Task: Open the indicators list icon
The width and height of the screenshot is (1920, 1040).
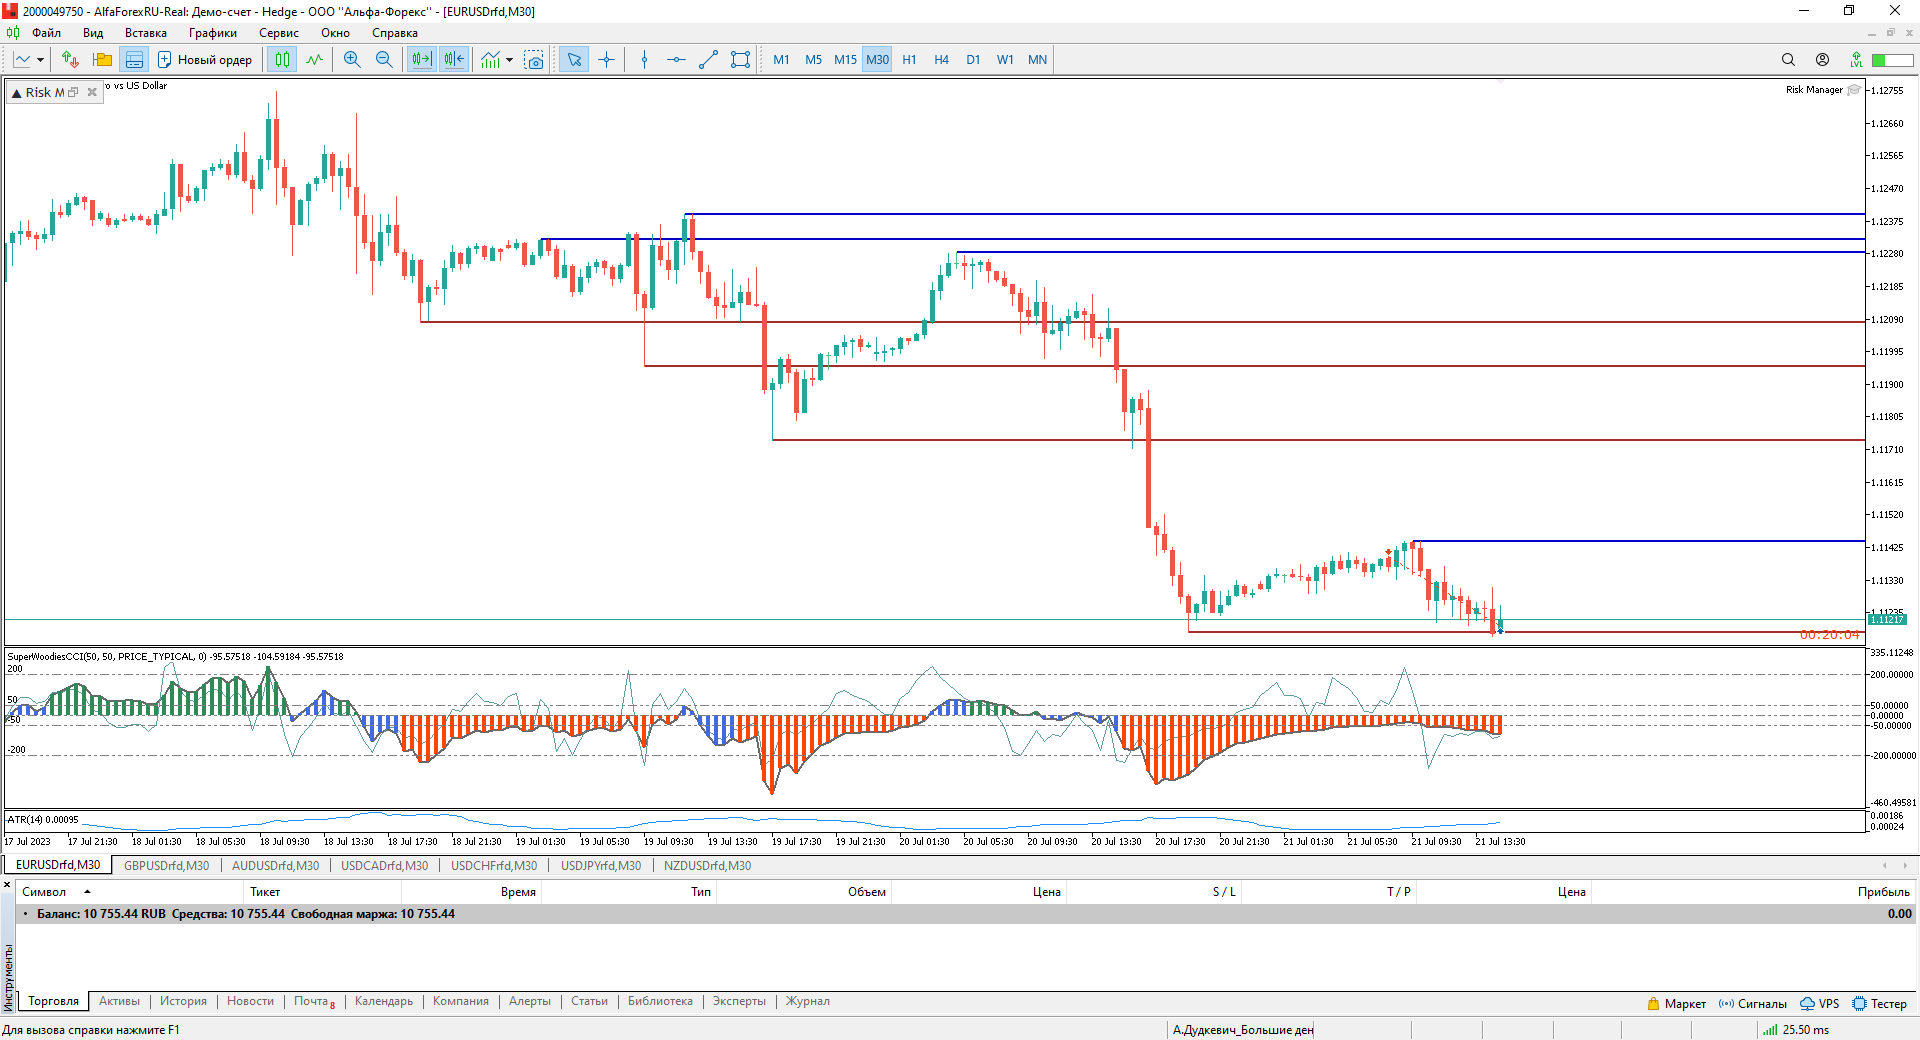Action: pyautogui.click(x=490, y=60)
